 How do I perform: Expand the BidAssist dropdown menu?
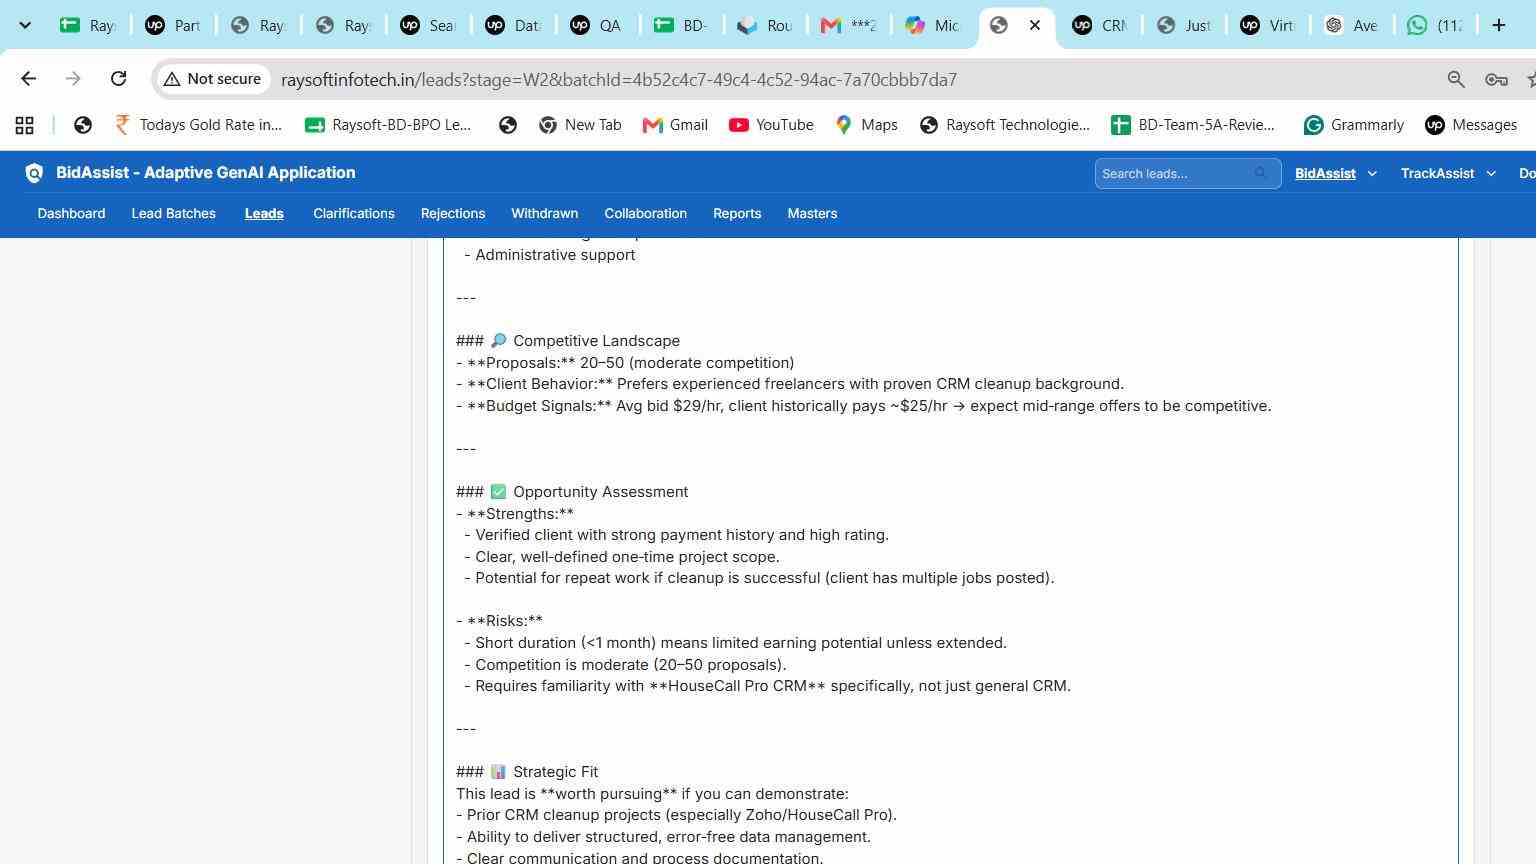tap(1336, 173)
